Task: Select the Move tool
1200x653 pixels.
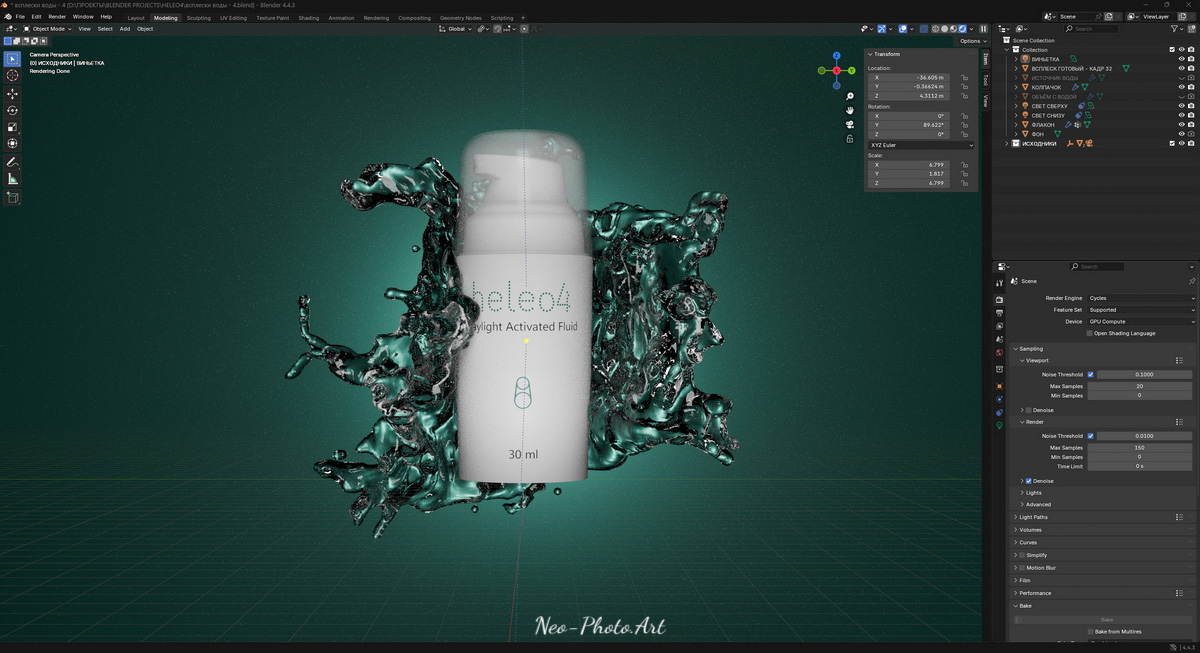Action: (x=13, y=94)
